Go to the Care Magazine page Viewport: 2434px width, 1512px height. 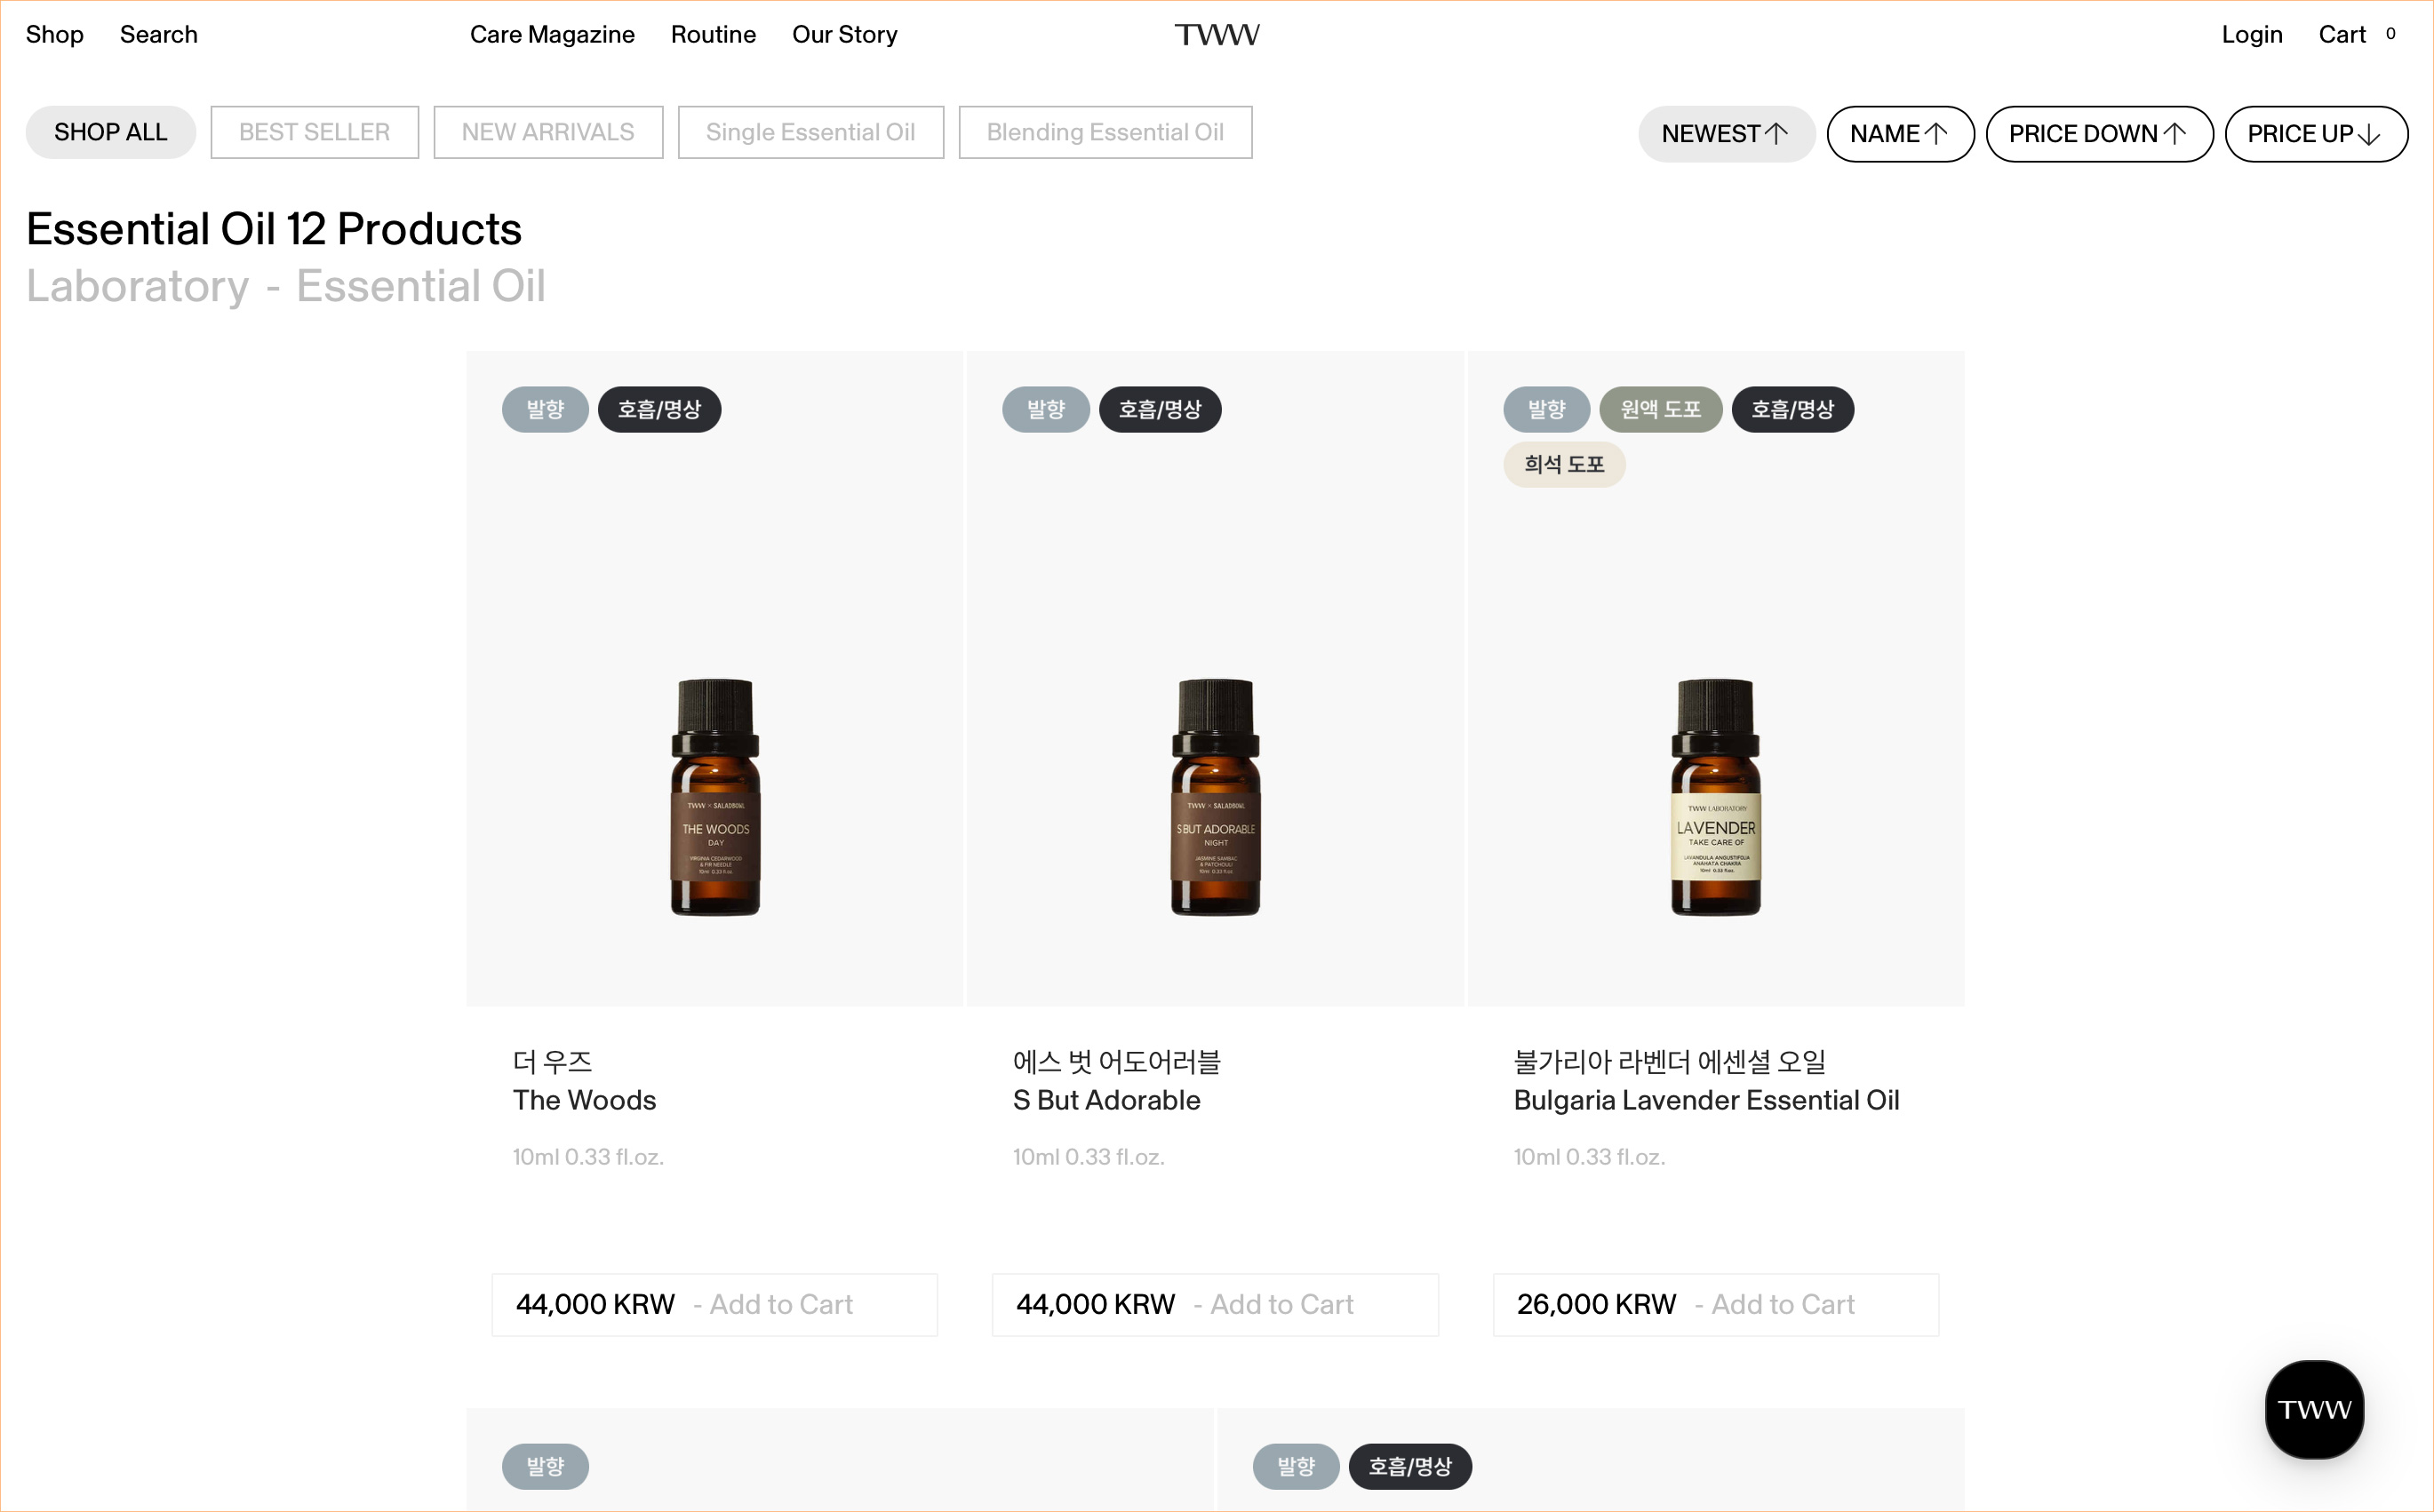click(x=552, y=35)
